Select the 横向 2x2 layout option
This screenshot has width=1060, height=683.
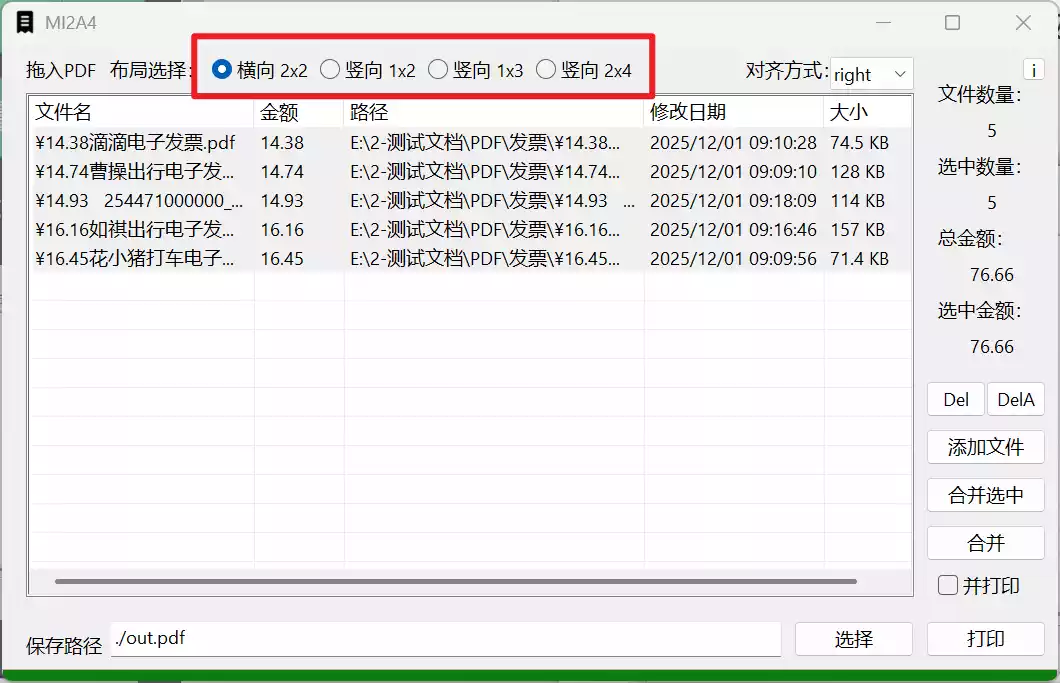coord(223,70)
